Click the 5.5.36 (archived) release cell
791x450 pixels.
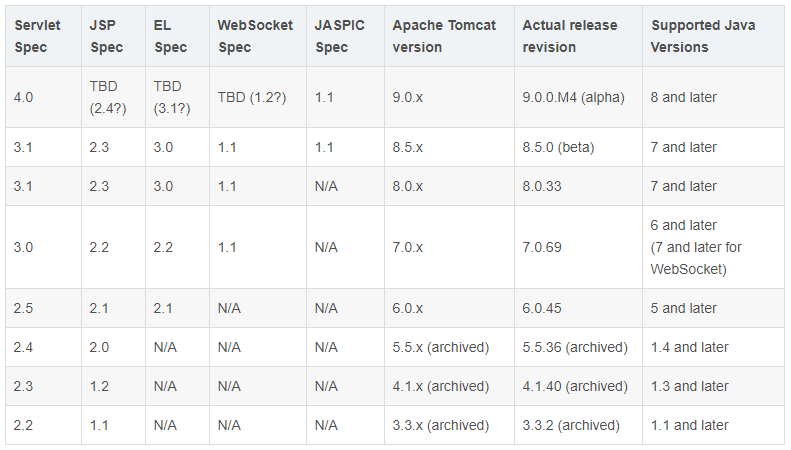pyautogui.click(x=575, y=347)
